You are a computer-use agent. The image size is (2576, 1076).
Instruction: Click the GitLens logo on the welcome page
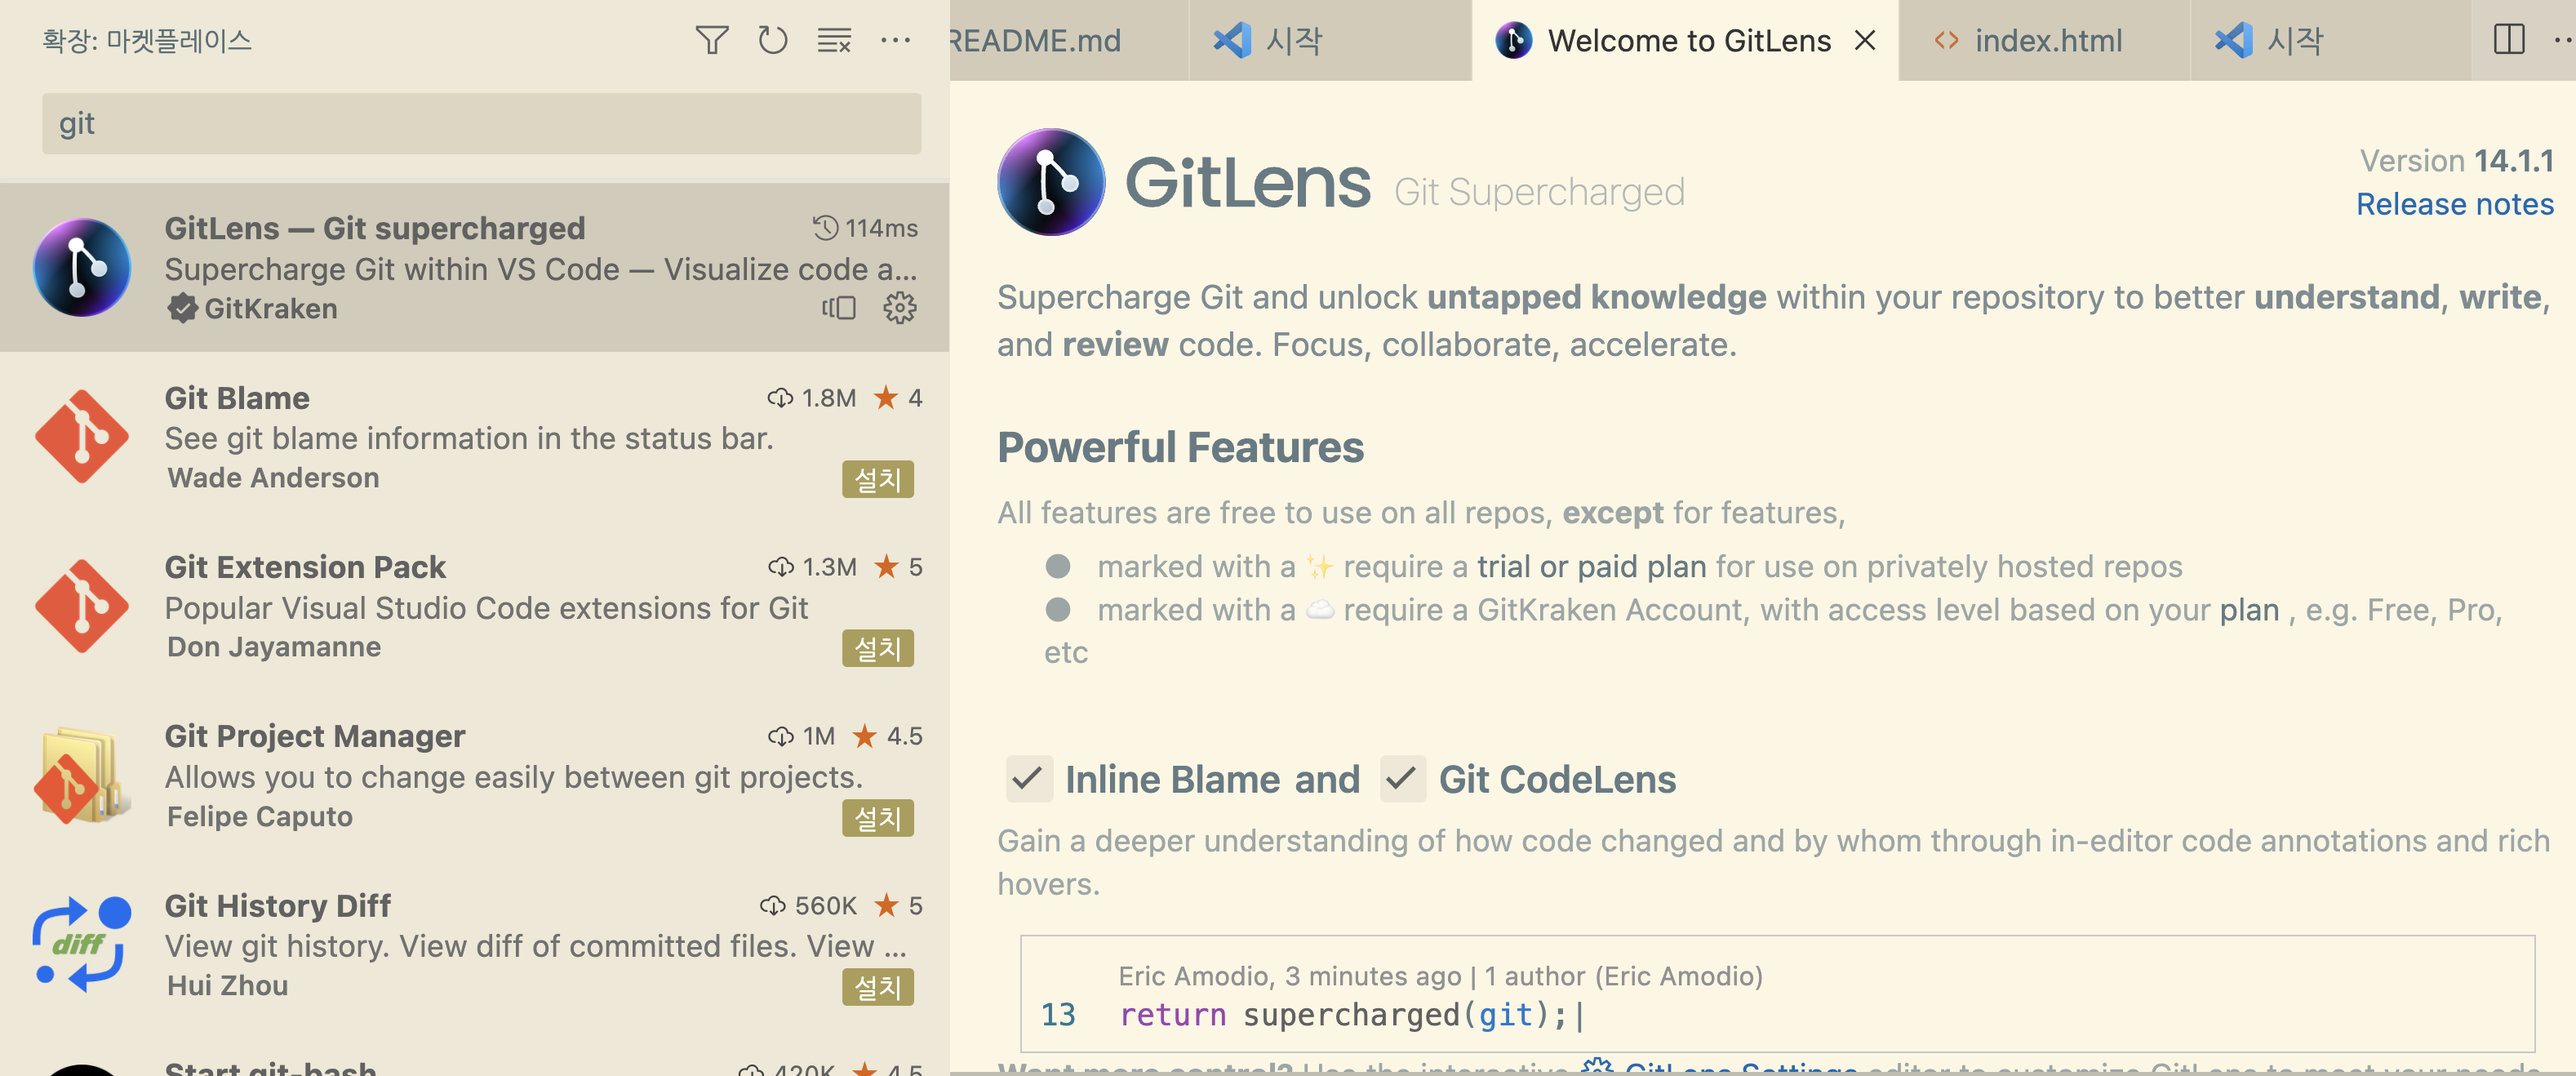point(1051,181)
